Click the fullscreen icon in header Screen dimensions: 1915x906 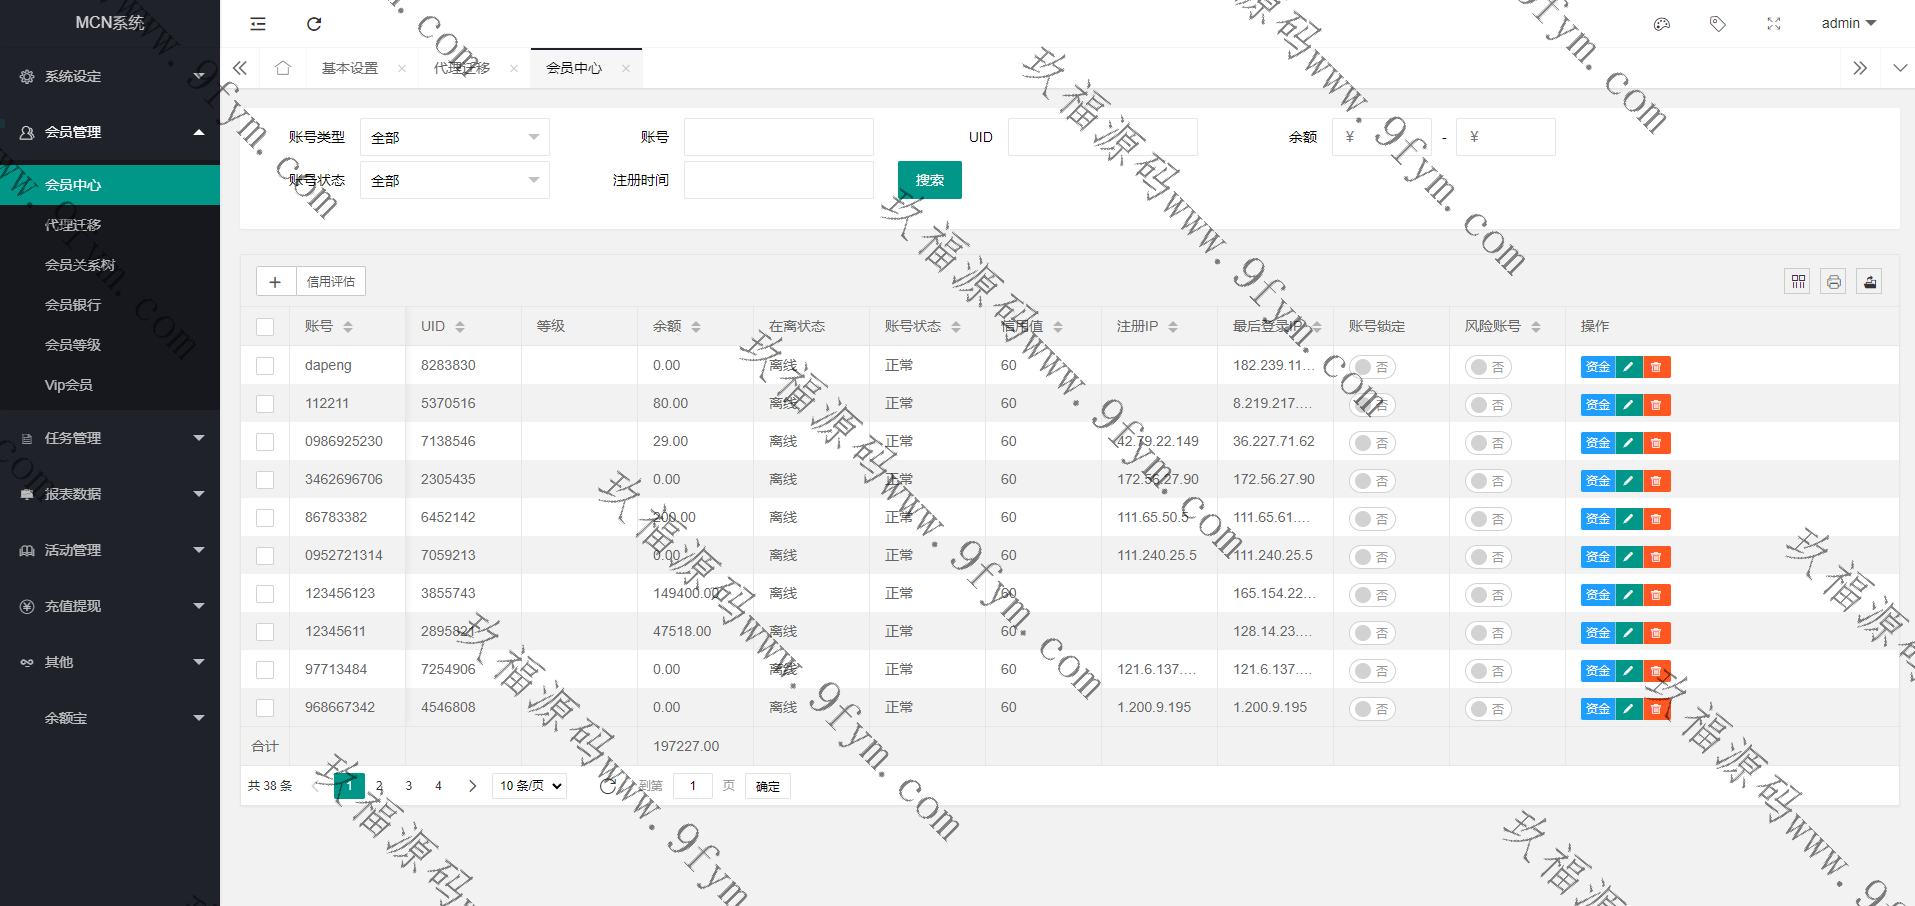point(1774,24)
